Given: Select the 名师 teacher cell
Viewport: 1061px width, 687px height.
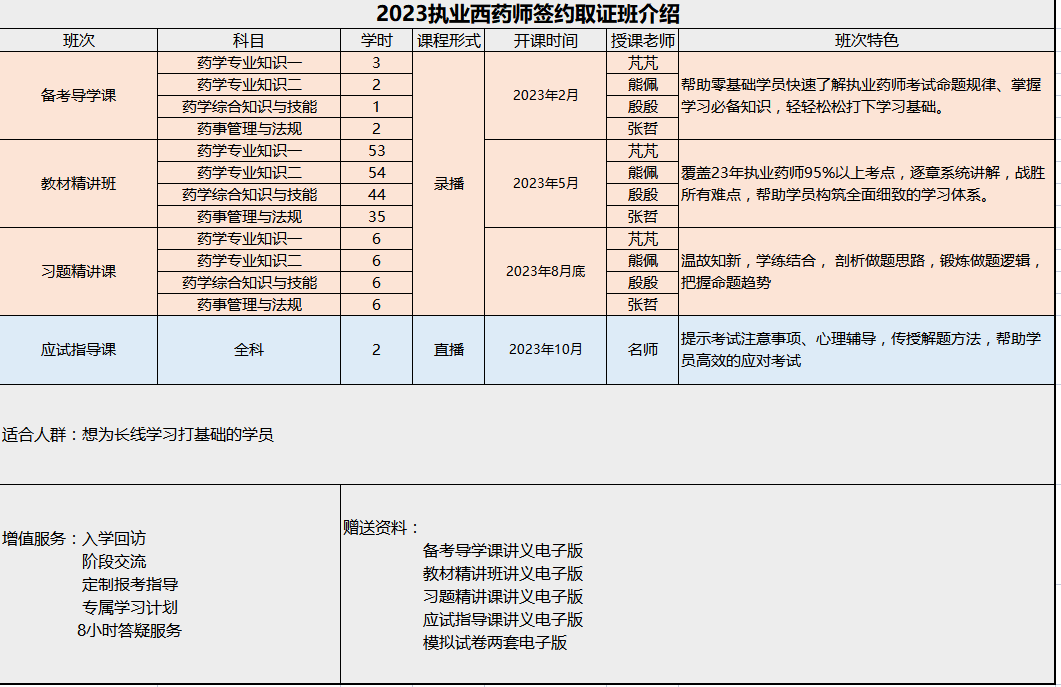Looking at the screenshot, I should pos(642,350).
